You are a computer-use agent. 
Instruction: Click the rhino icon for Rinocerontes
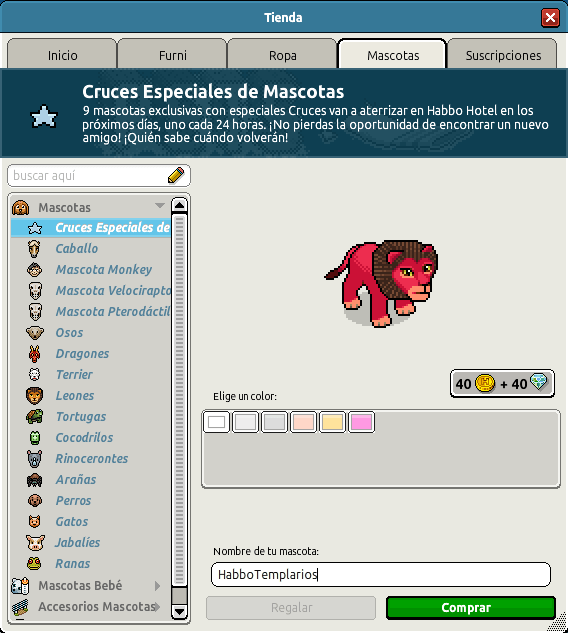pos(35,459)
